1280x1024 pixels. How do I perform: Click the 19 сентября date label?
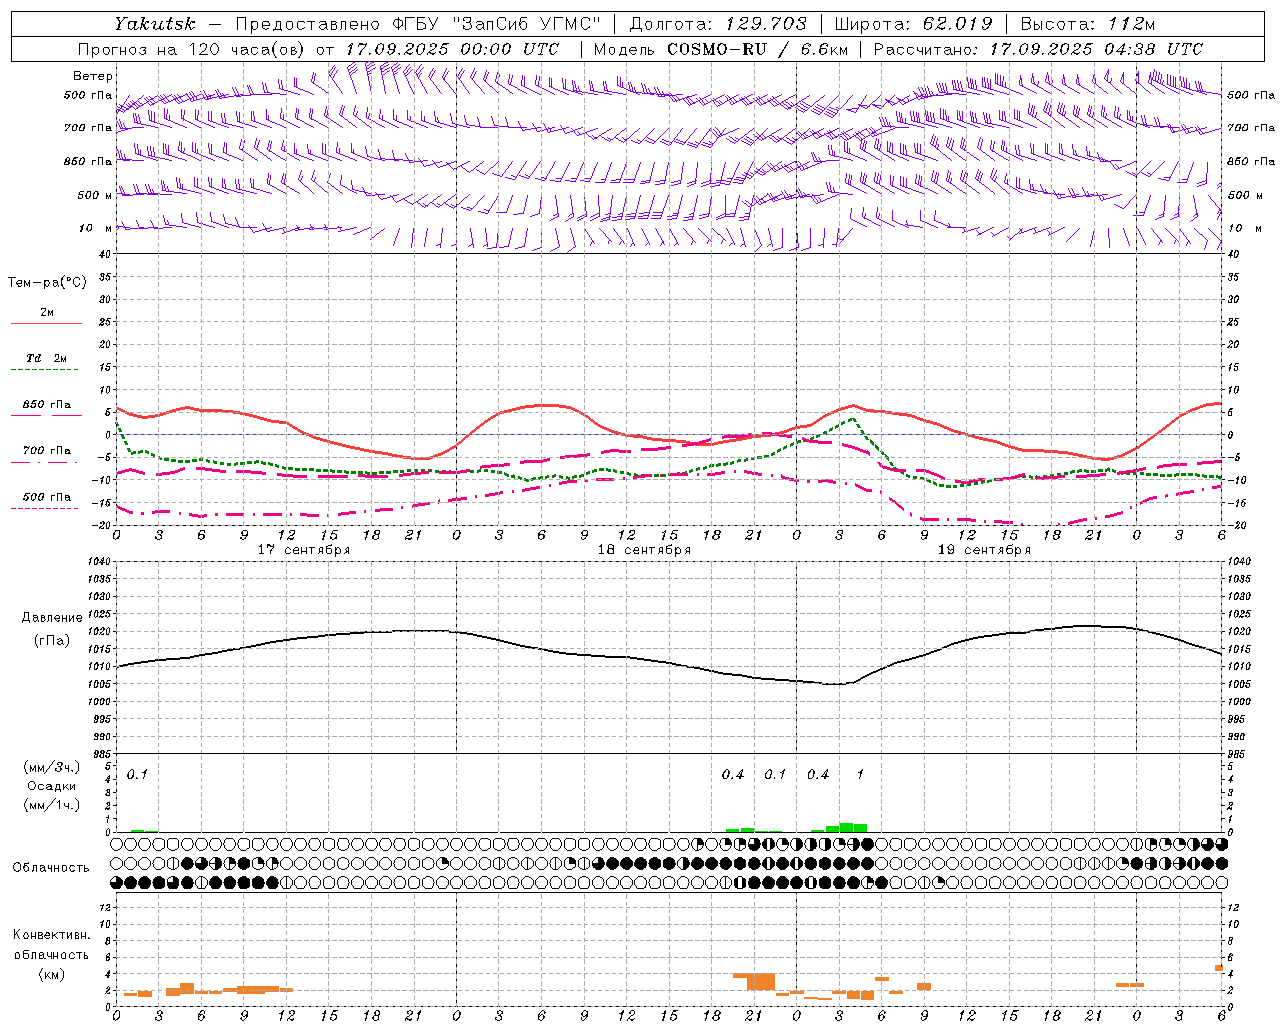click(x=984, y=550)
